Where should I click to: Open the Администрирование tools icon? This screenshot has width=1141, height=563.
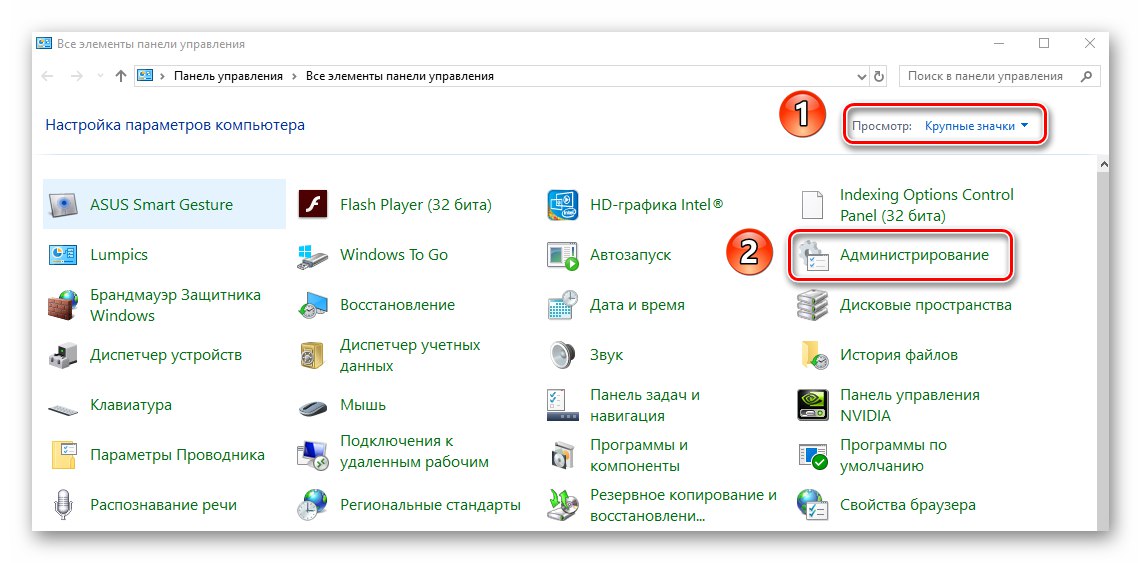[x=813, y=255]
